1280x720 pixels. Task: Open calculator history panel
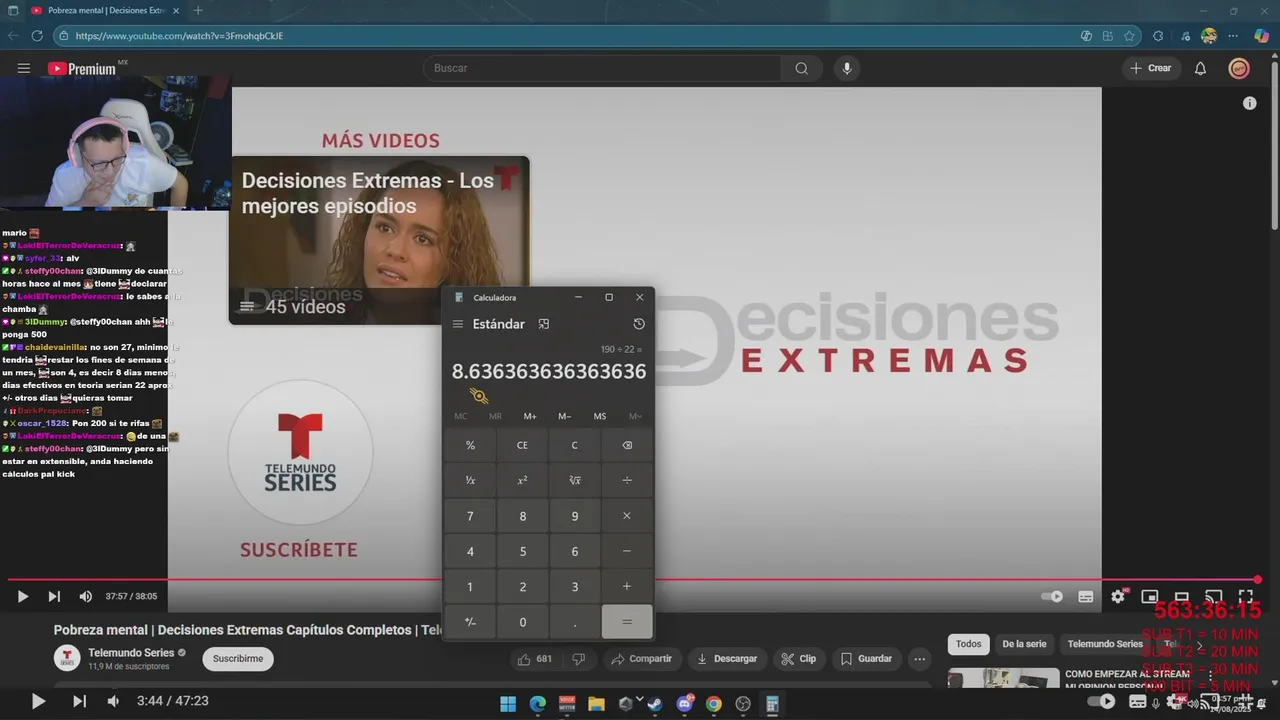click(639, 324)
